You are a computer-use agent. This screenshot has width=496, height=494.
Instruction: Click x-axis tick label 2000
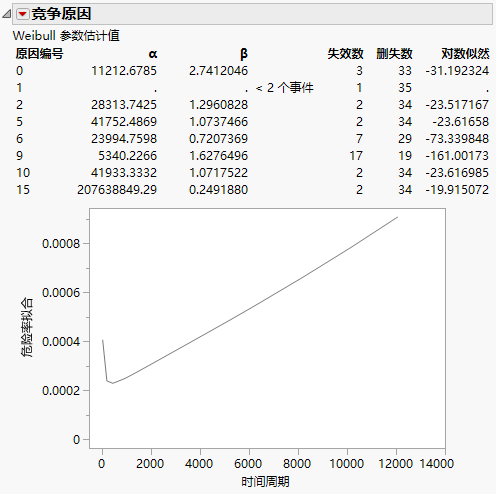[150, 464]
